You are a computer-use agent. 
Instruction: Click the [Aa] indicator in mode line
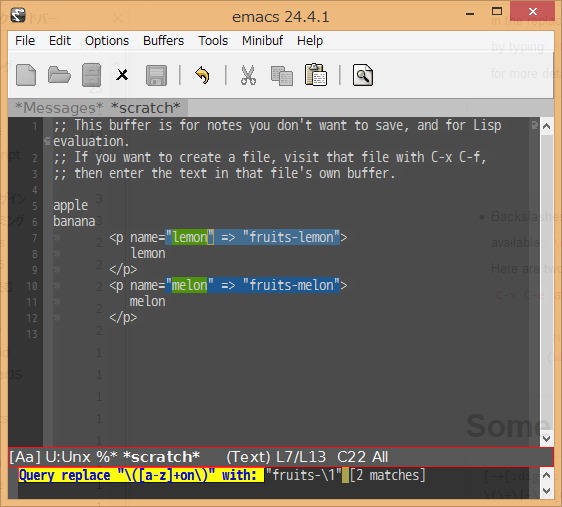tap(25, 457)
